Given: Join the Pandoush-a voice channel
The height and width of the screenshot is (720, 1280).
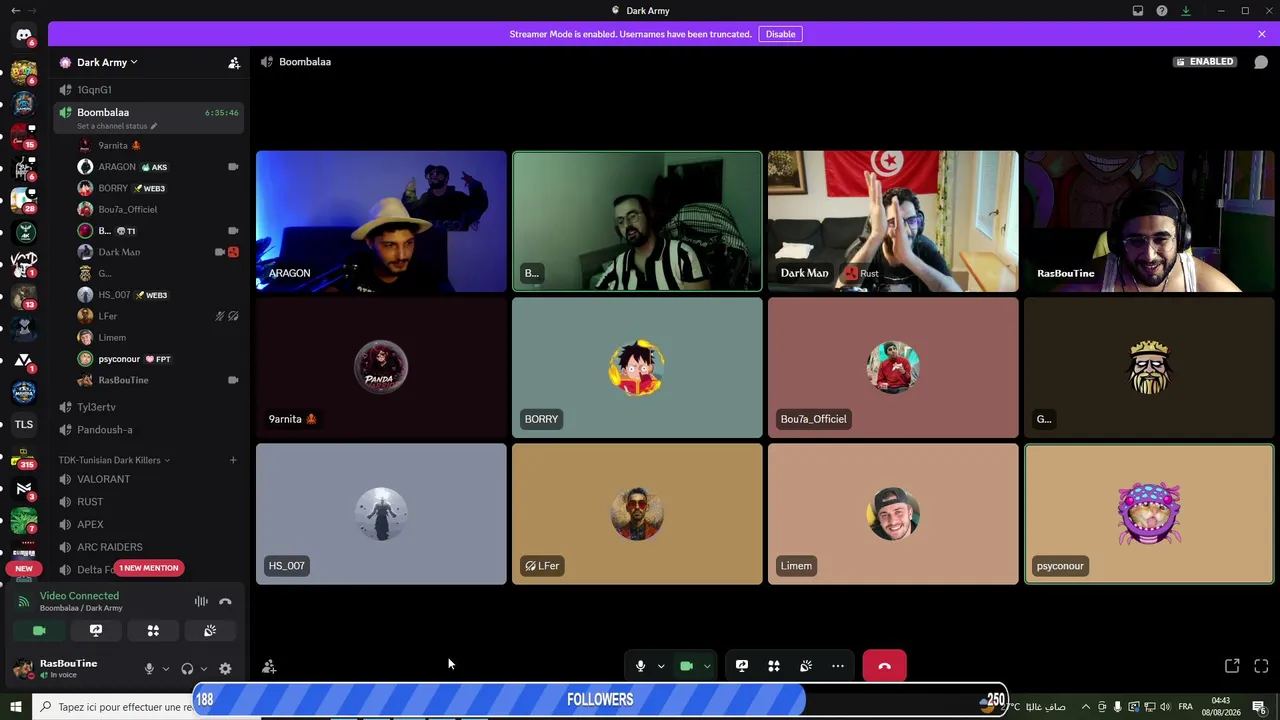Looking at the screenshot, I should 149,430.
